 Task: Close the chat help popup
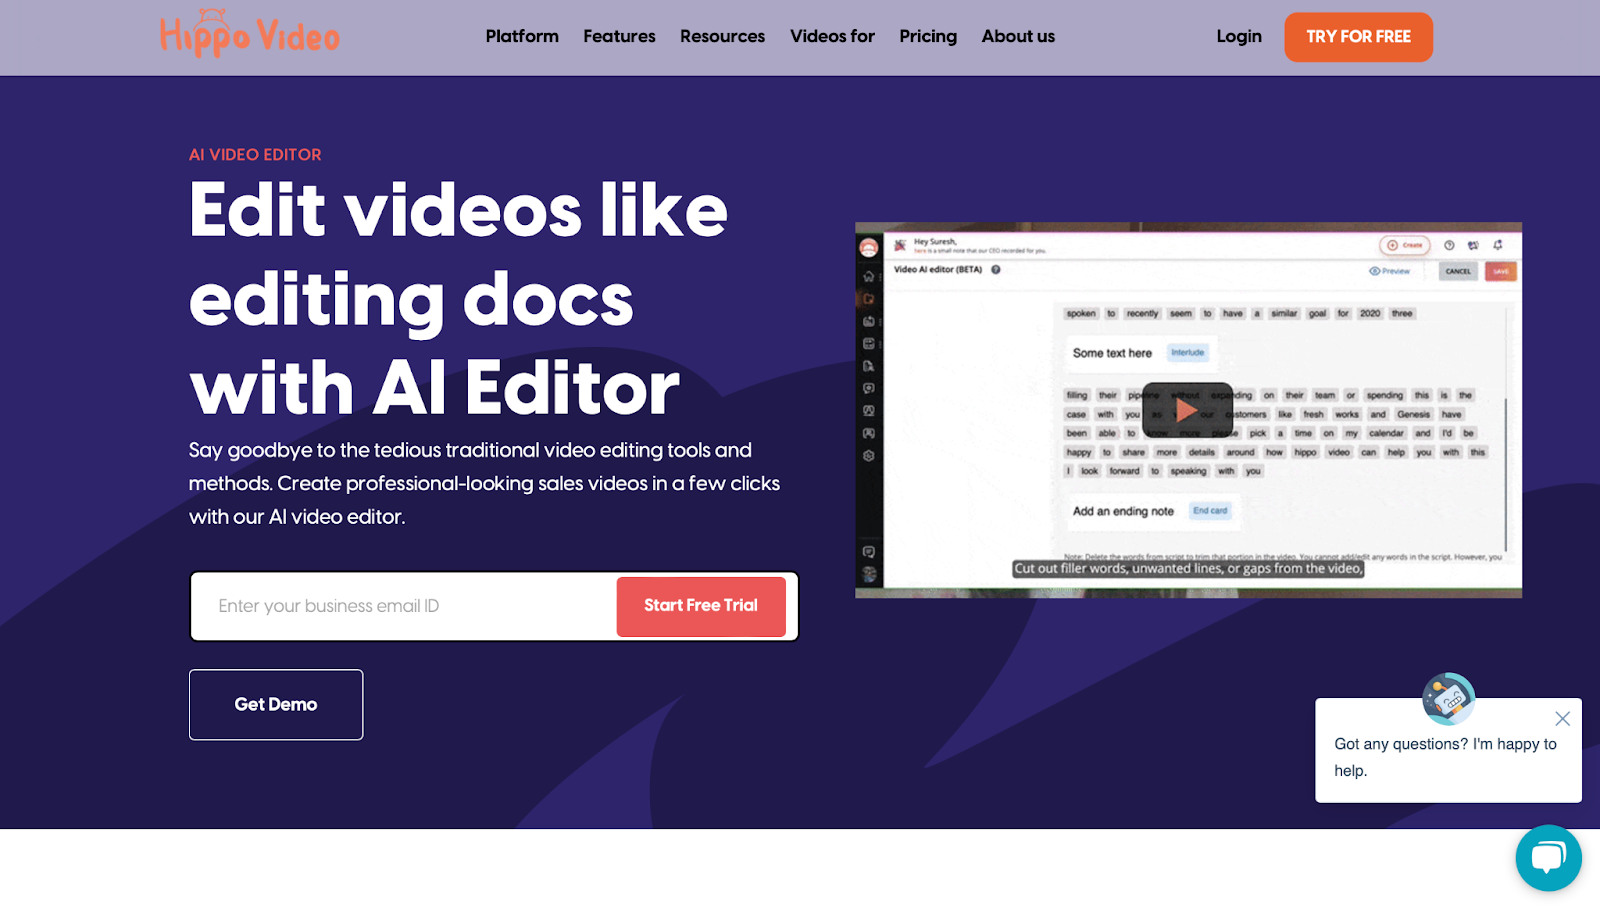(1562, 718)
